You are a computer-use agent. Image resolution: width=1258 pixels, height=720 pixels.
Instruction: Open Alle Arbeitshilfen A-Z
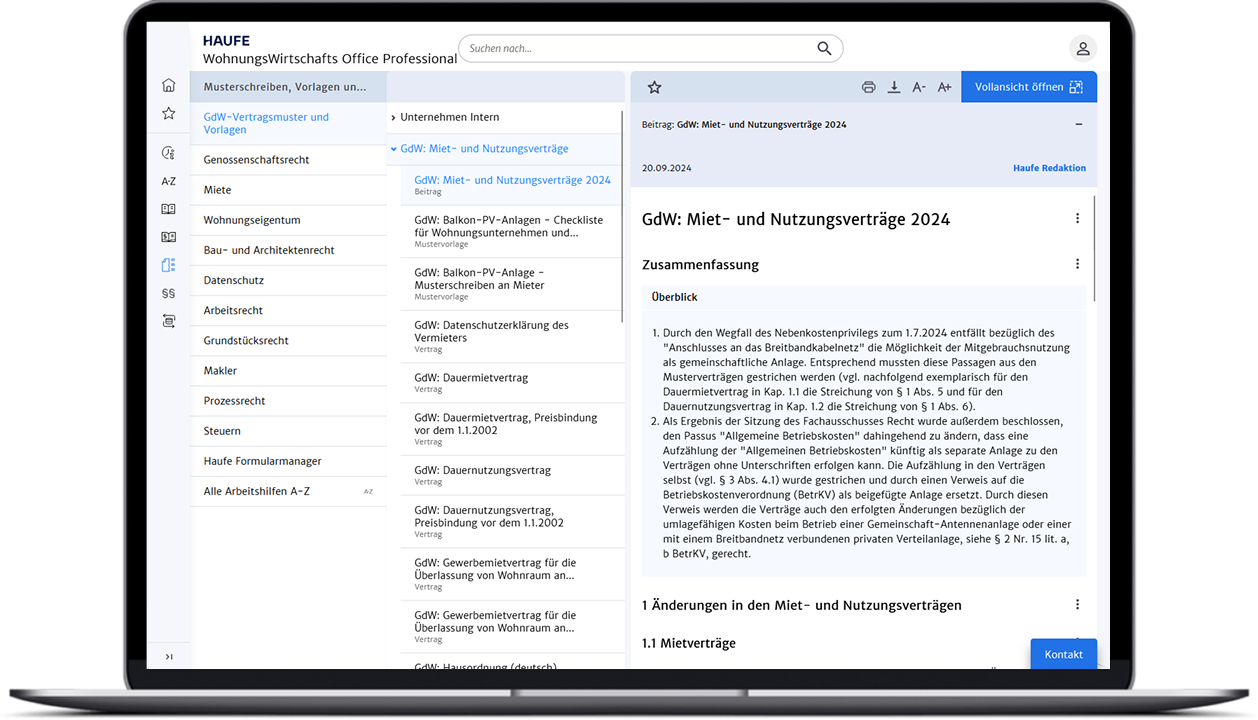click(x=288, y=491)
